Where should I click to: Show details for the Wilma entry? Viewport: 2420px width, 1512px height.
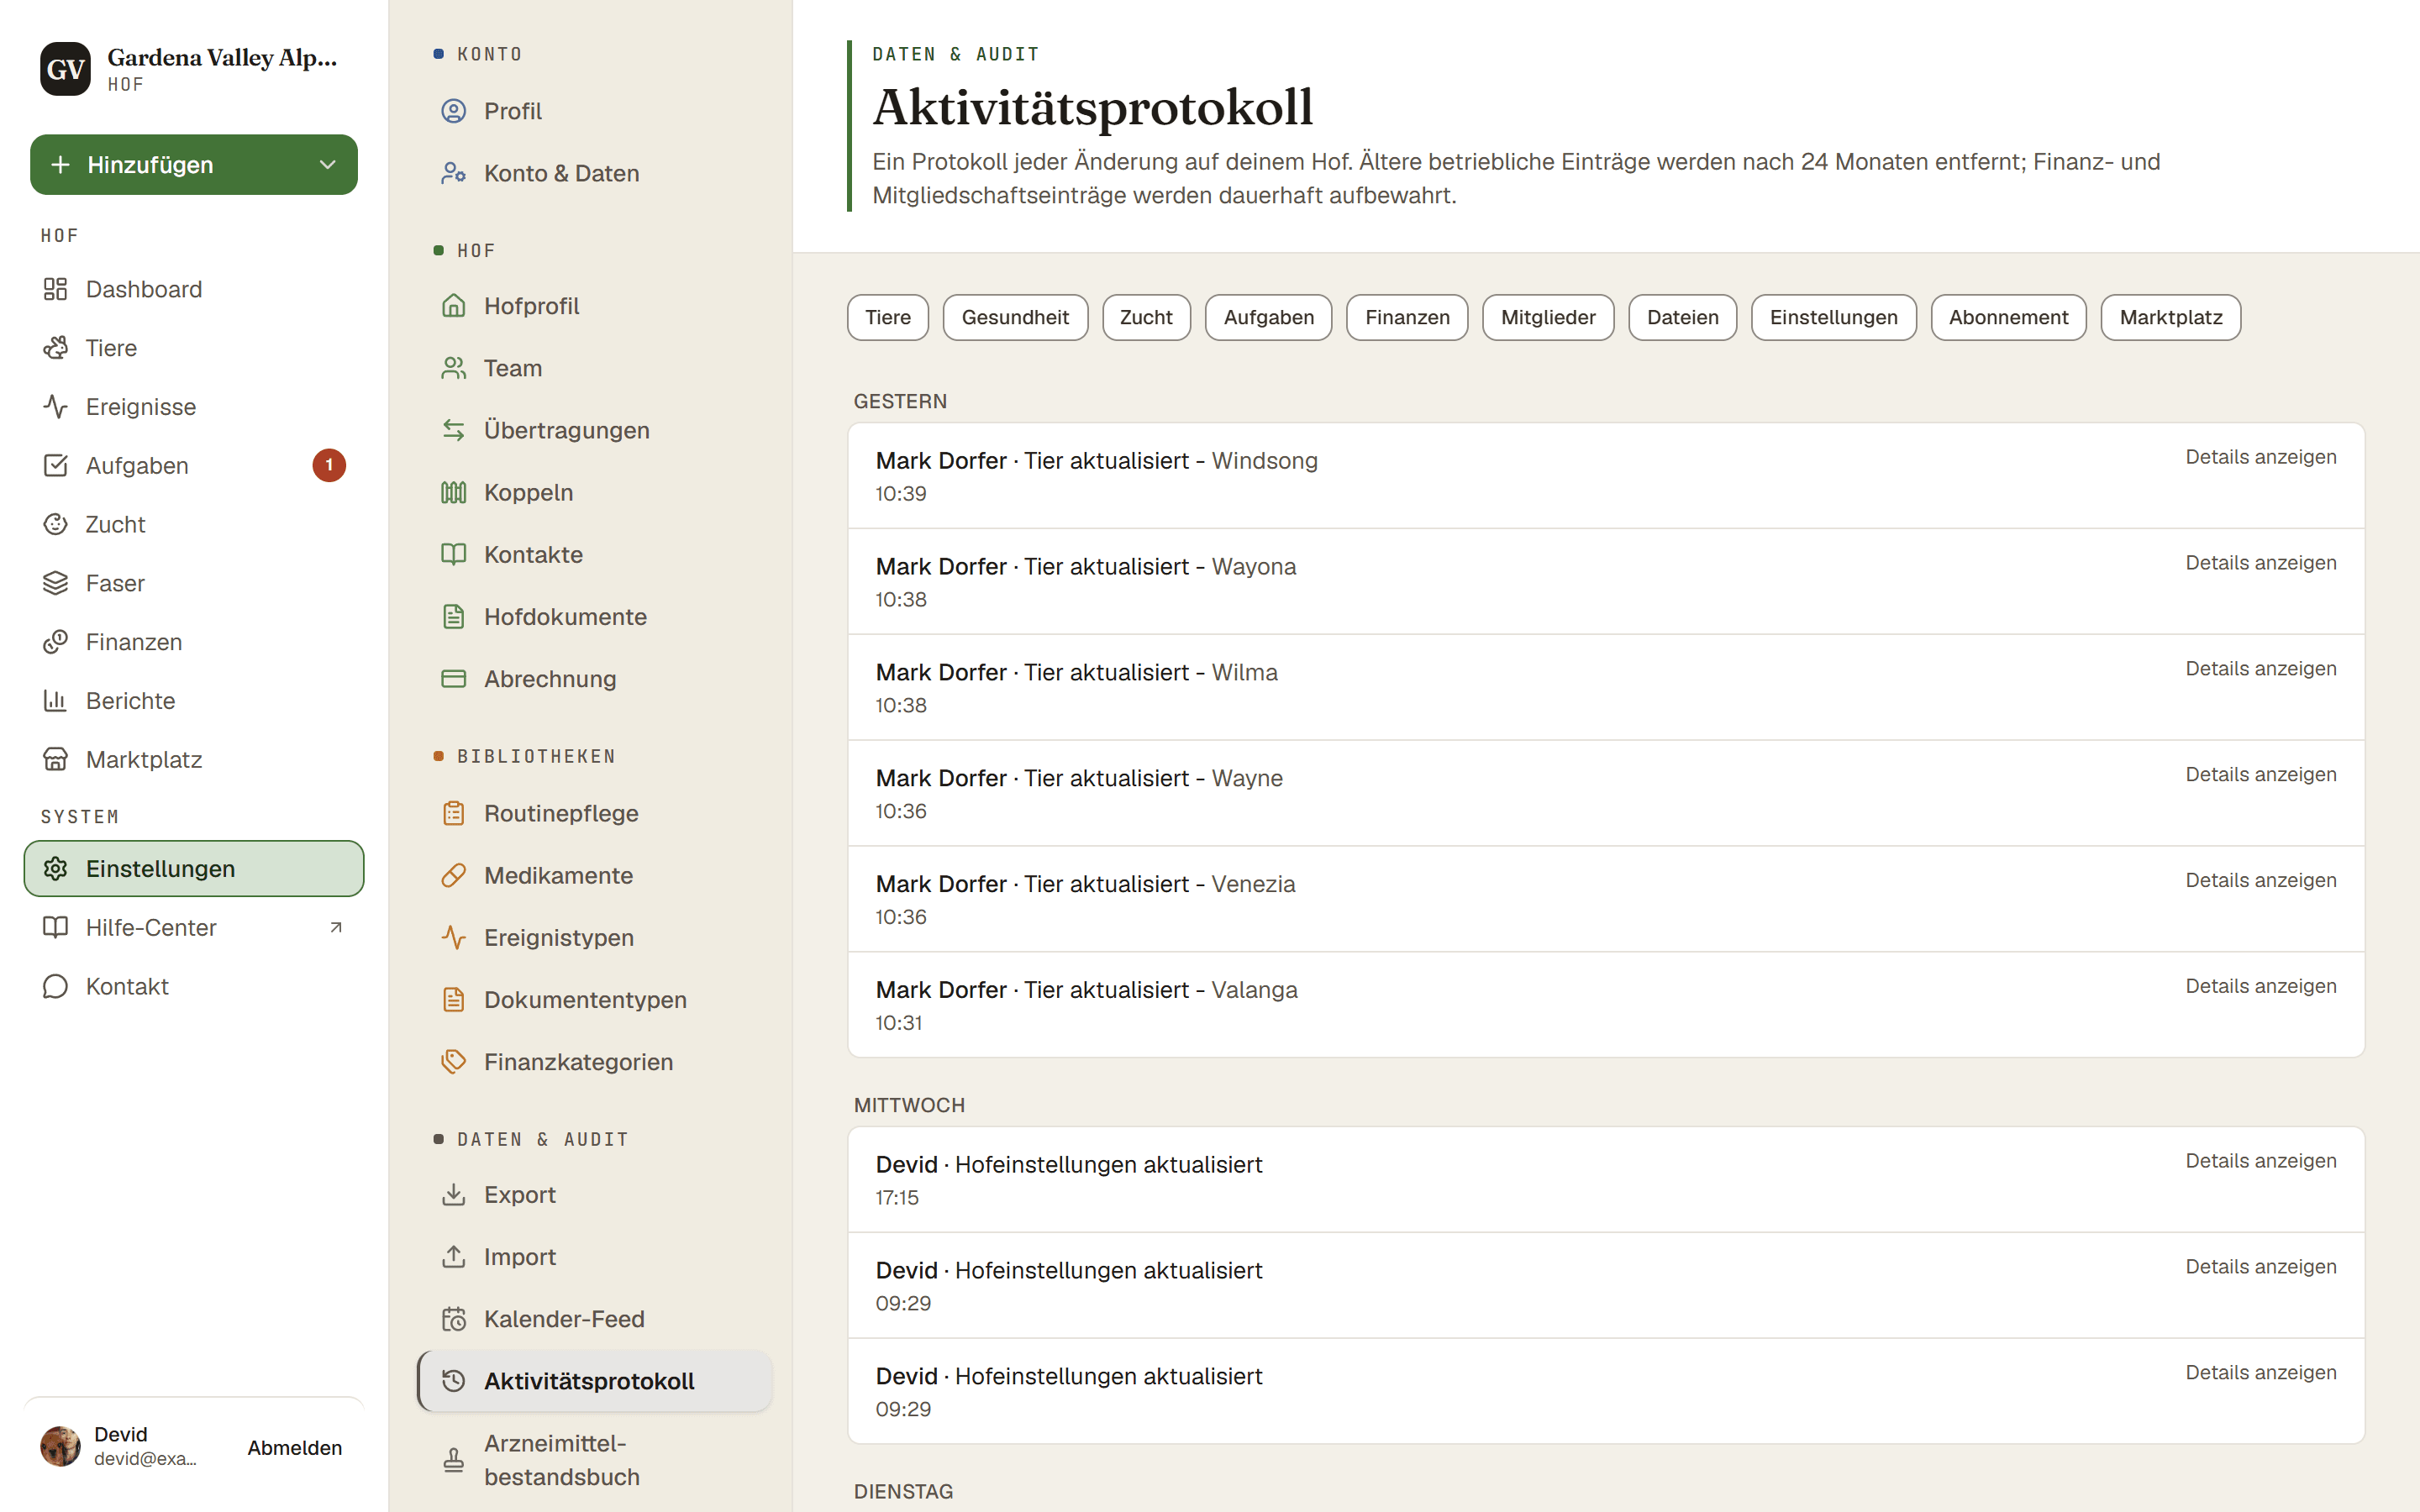[x=2260, y=669]
